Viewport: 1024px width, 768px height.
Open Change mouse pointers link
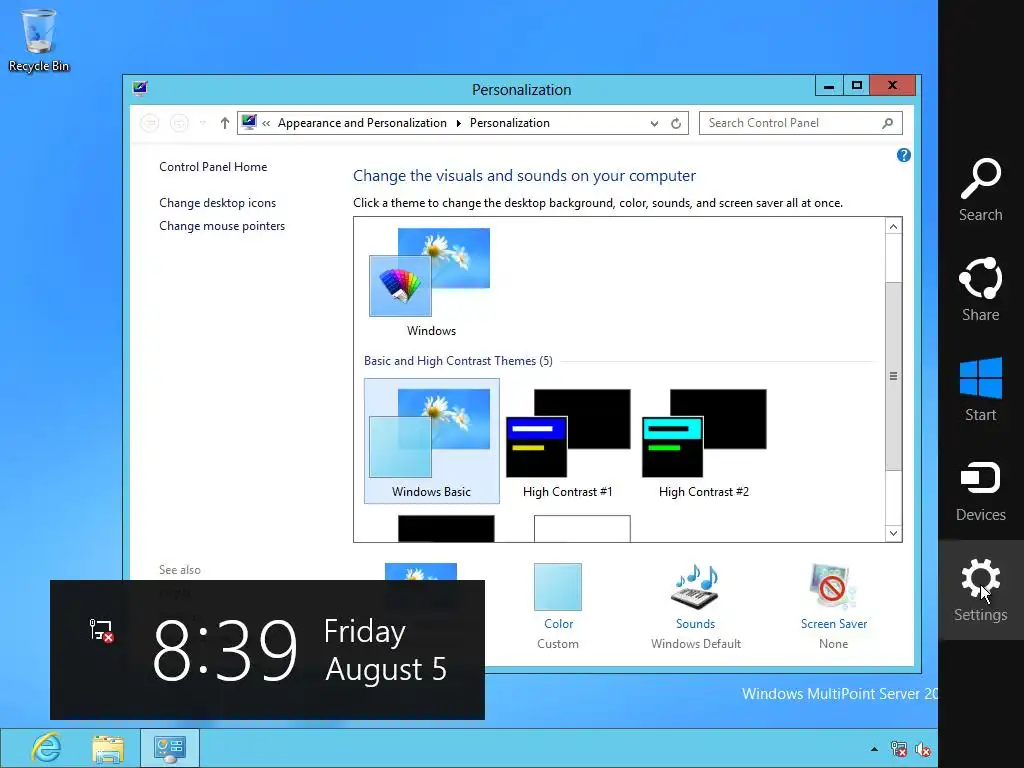point(222,225)
